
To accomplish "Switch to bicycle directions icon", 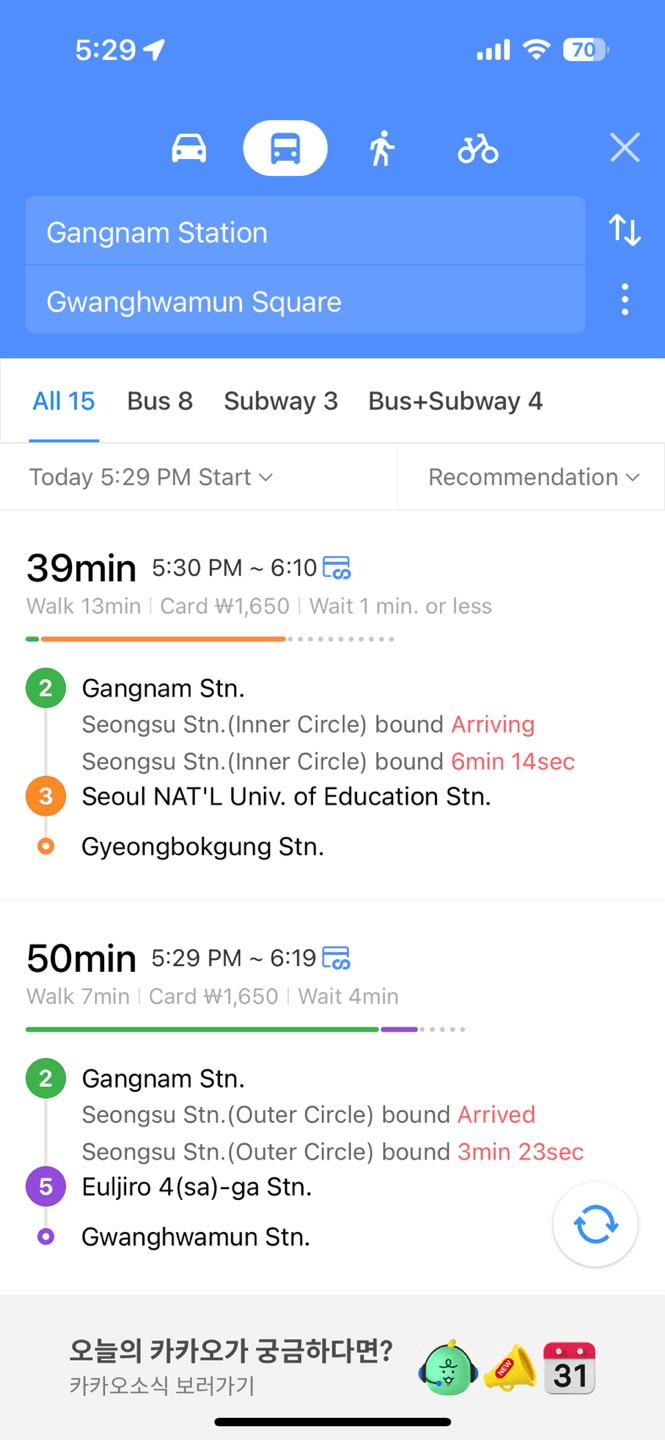I will [477, 149].
